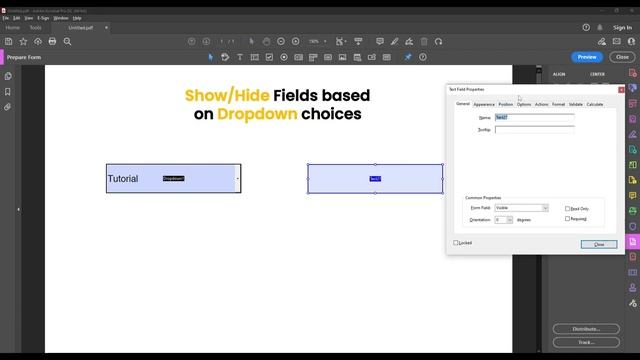Add an image field form tool
This screenshot has width=640, height=360.
(x=342, y=57)
